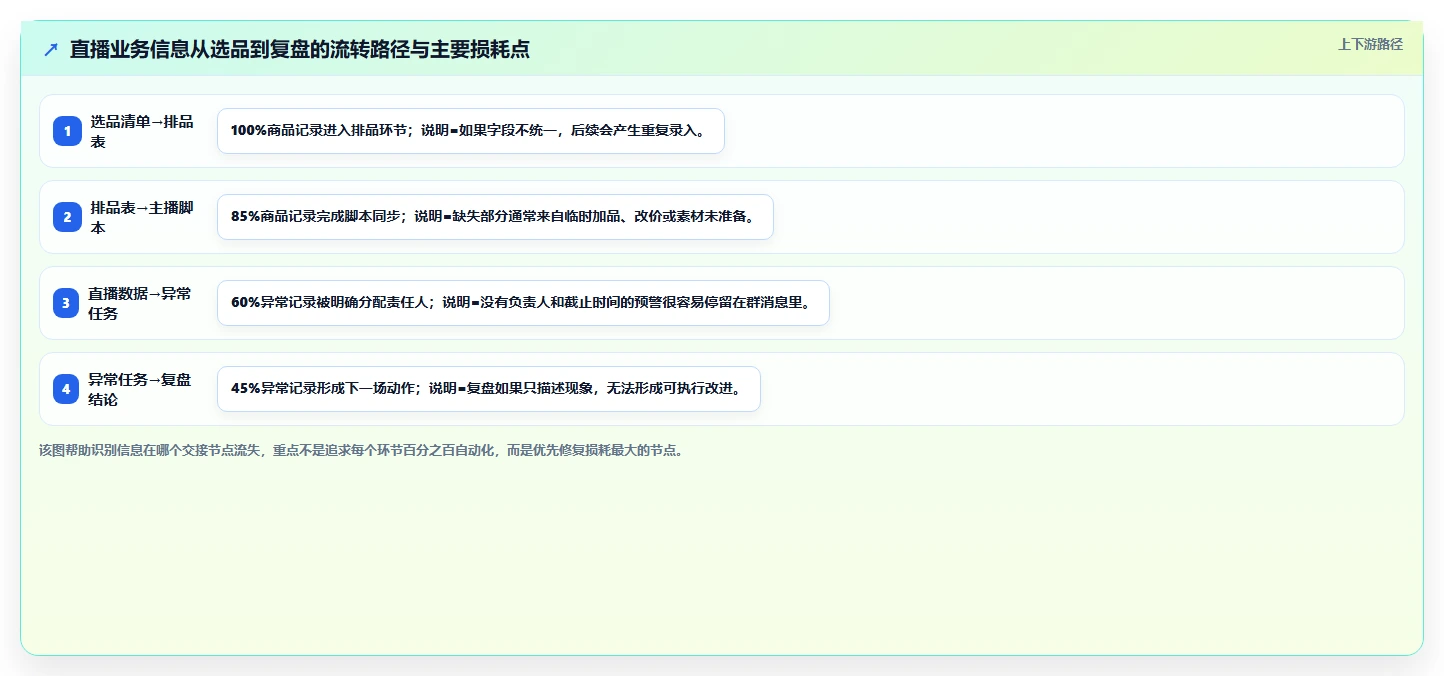Click the 直播数据→异常任务 step label
The image size is (1444, 676).
pos(140,303)
